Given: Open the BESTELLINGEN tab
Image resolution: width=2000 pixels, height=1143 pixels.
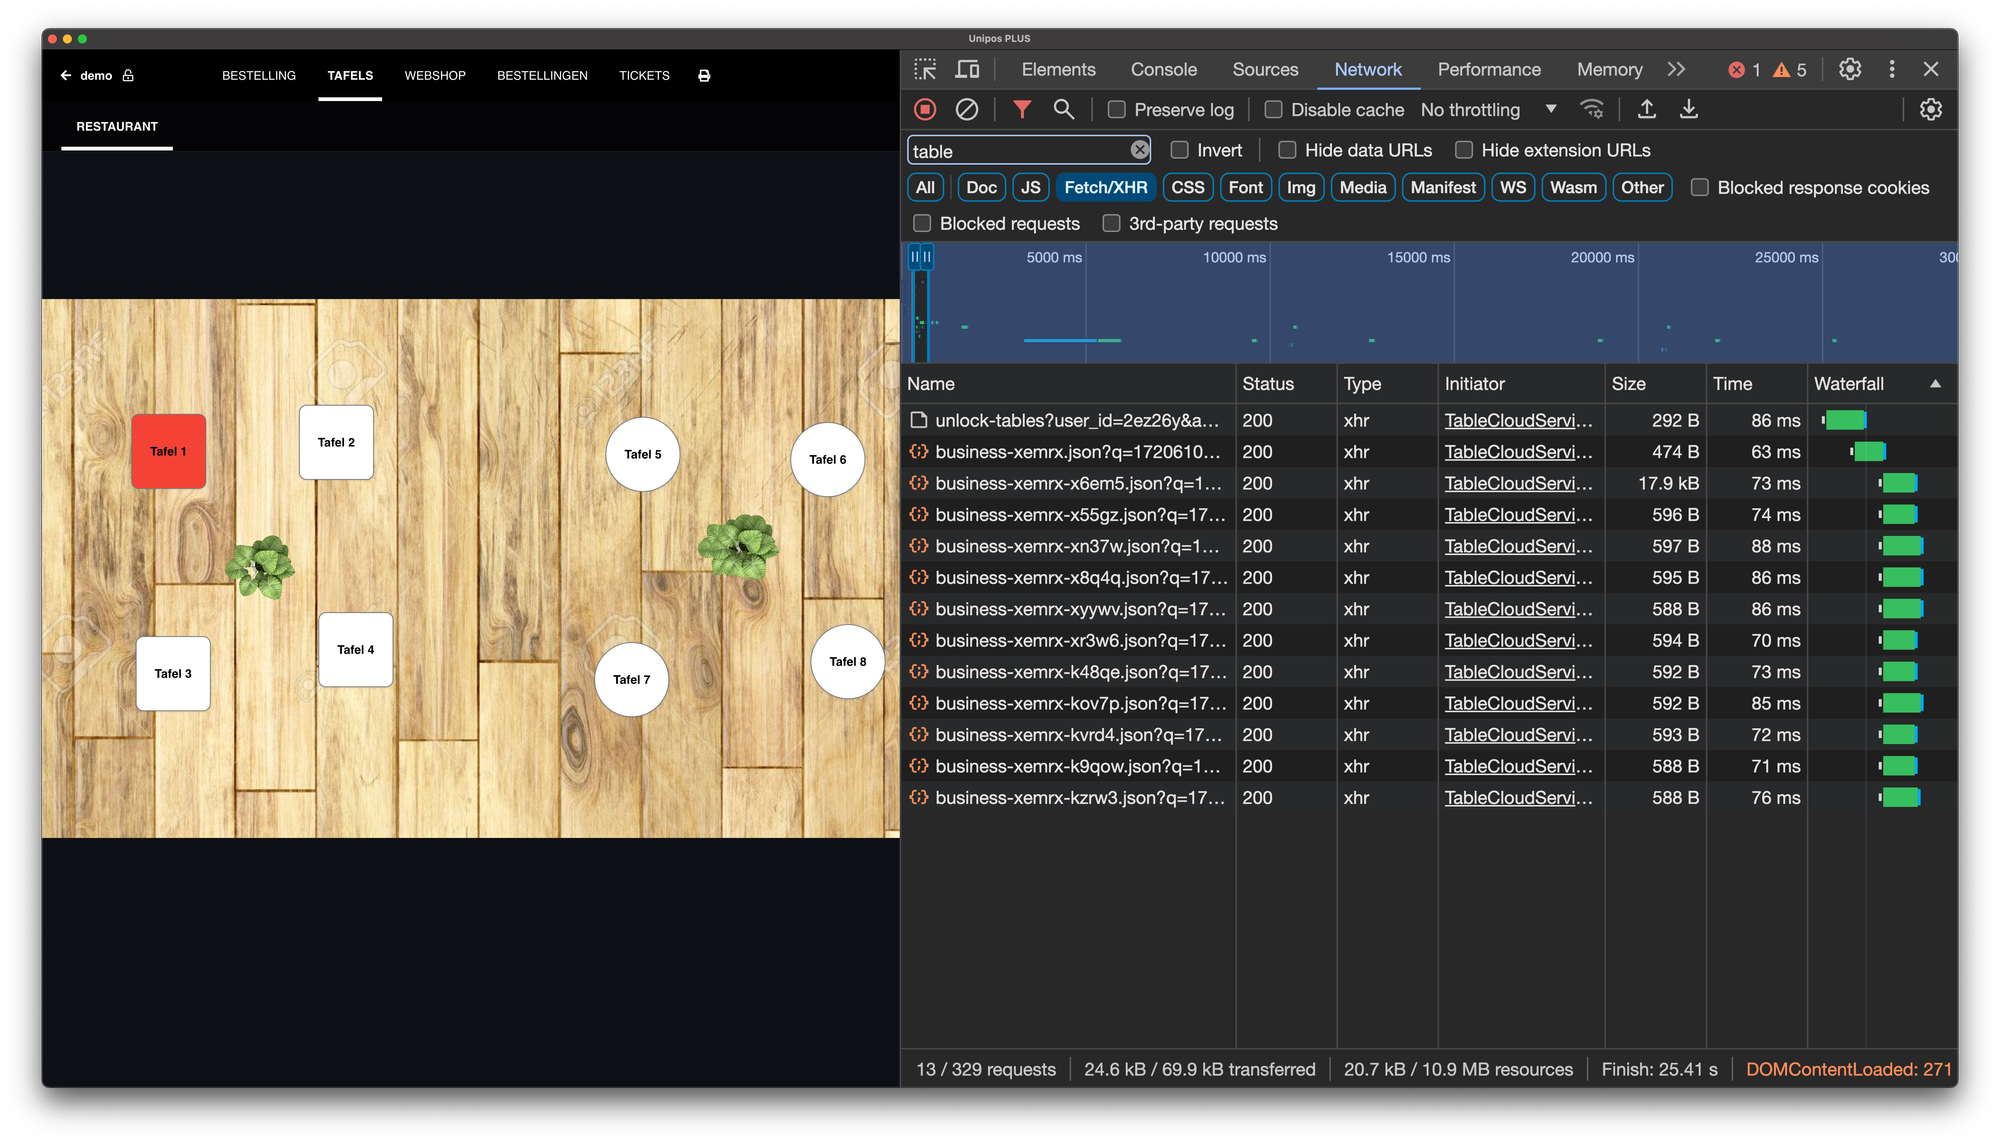Looking at the screenshot, I should pyautogui.click(x=542, y=76).
